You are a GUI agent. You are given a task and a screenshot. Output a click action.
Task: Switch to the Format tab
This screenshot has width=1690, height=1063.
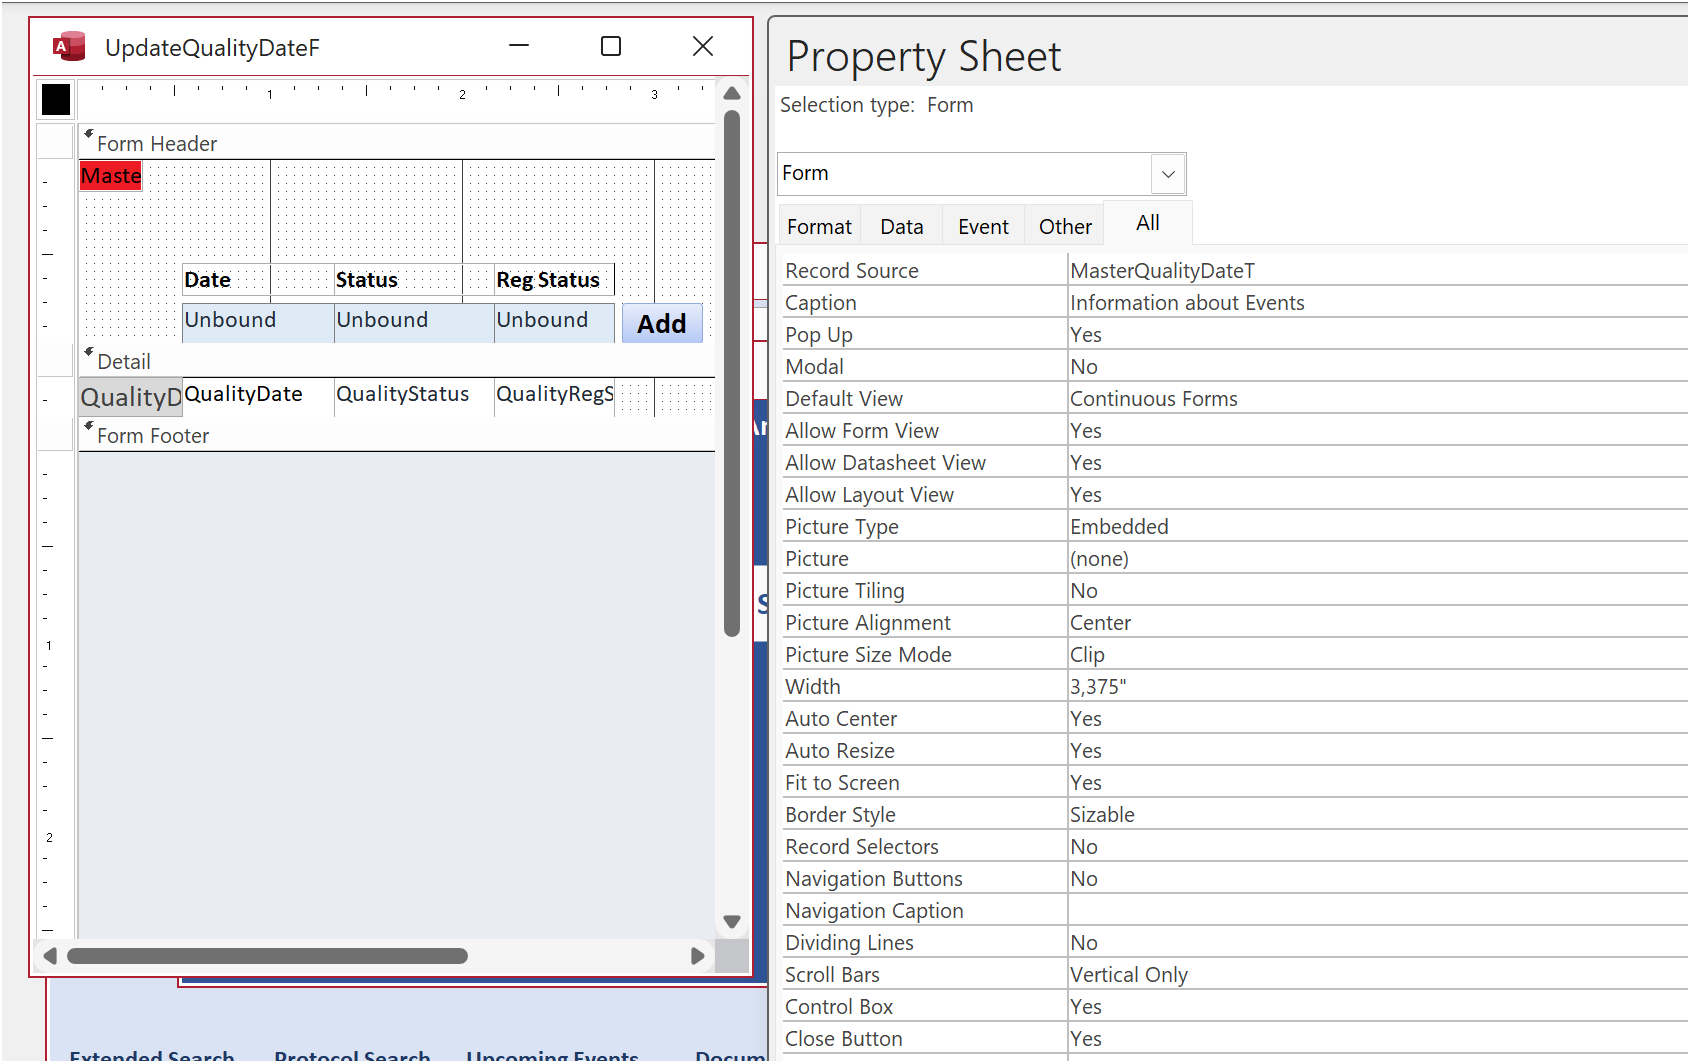coord(819,227)
